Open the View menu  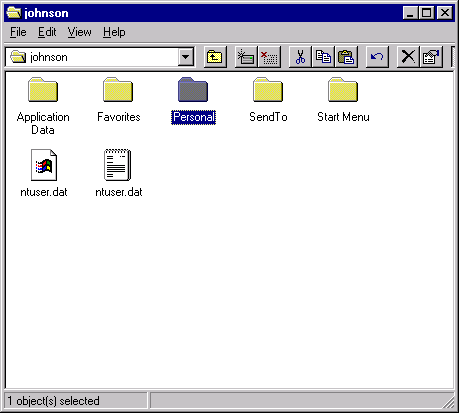coord(79,32)
